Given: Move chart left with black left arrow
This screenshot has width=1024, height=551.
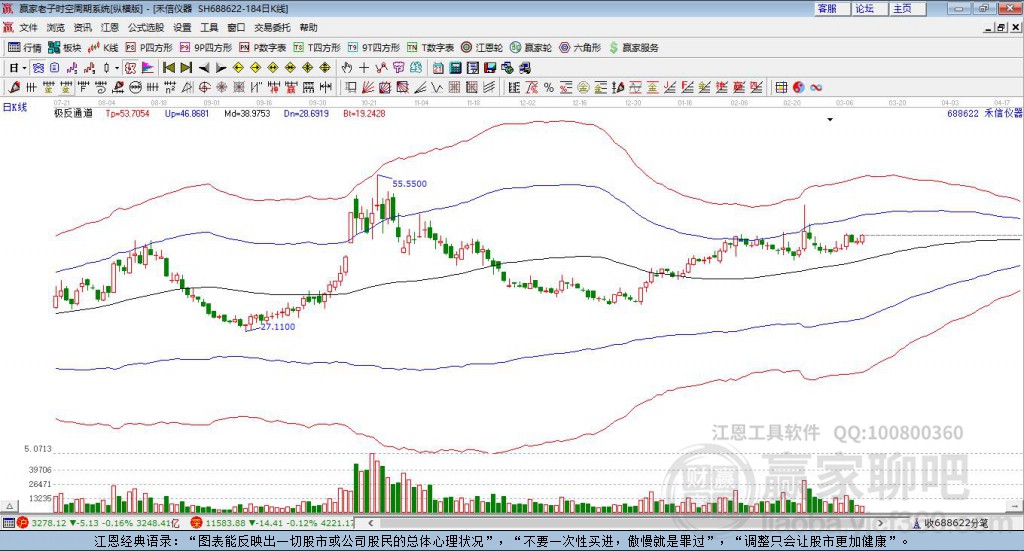Looking at the screenshot, I should click(x=204, y=68).
